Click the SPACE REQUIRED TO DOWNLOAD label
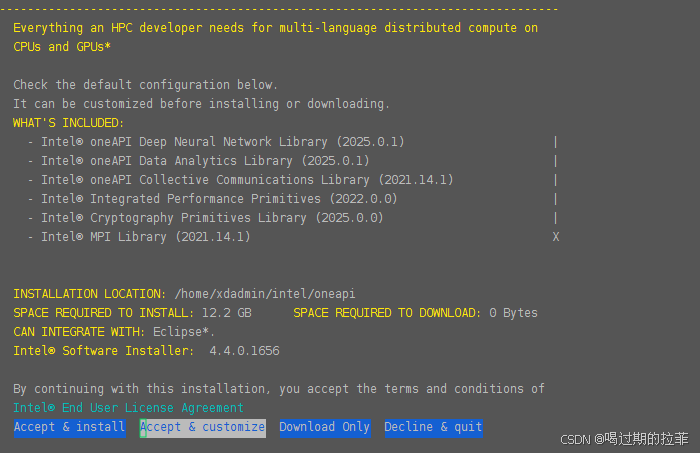Image resolution: width=700 pixels, height=453 pixels. coord(387,313)
